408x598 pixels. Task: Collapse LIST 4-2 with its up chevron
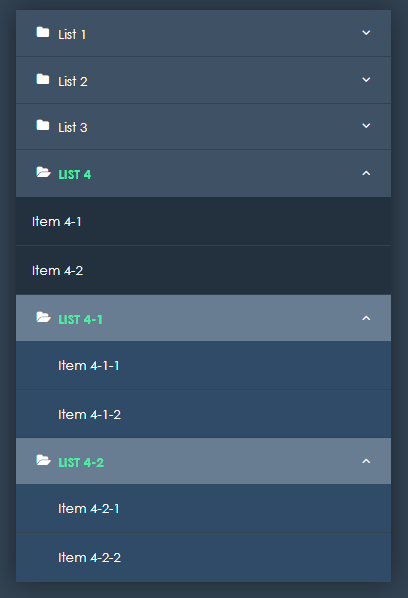(366, 461)
